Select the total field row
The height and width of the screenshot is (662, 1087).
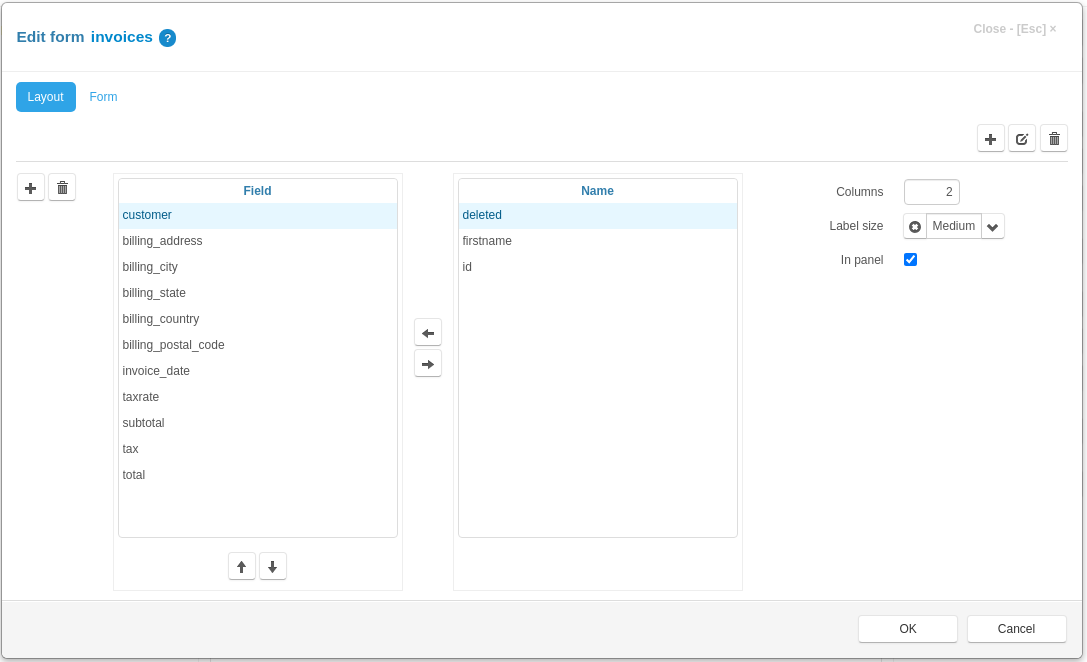pyautogui.click(x=258, y=475)
